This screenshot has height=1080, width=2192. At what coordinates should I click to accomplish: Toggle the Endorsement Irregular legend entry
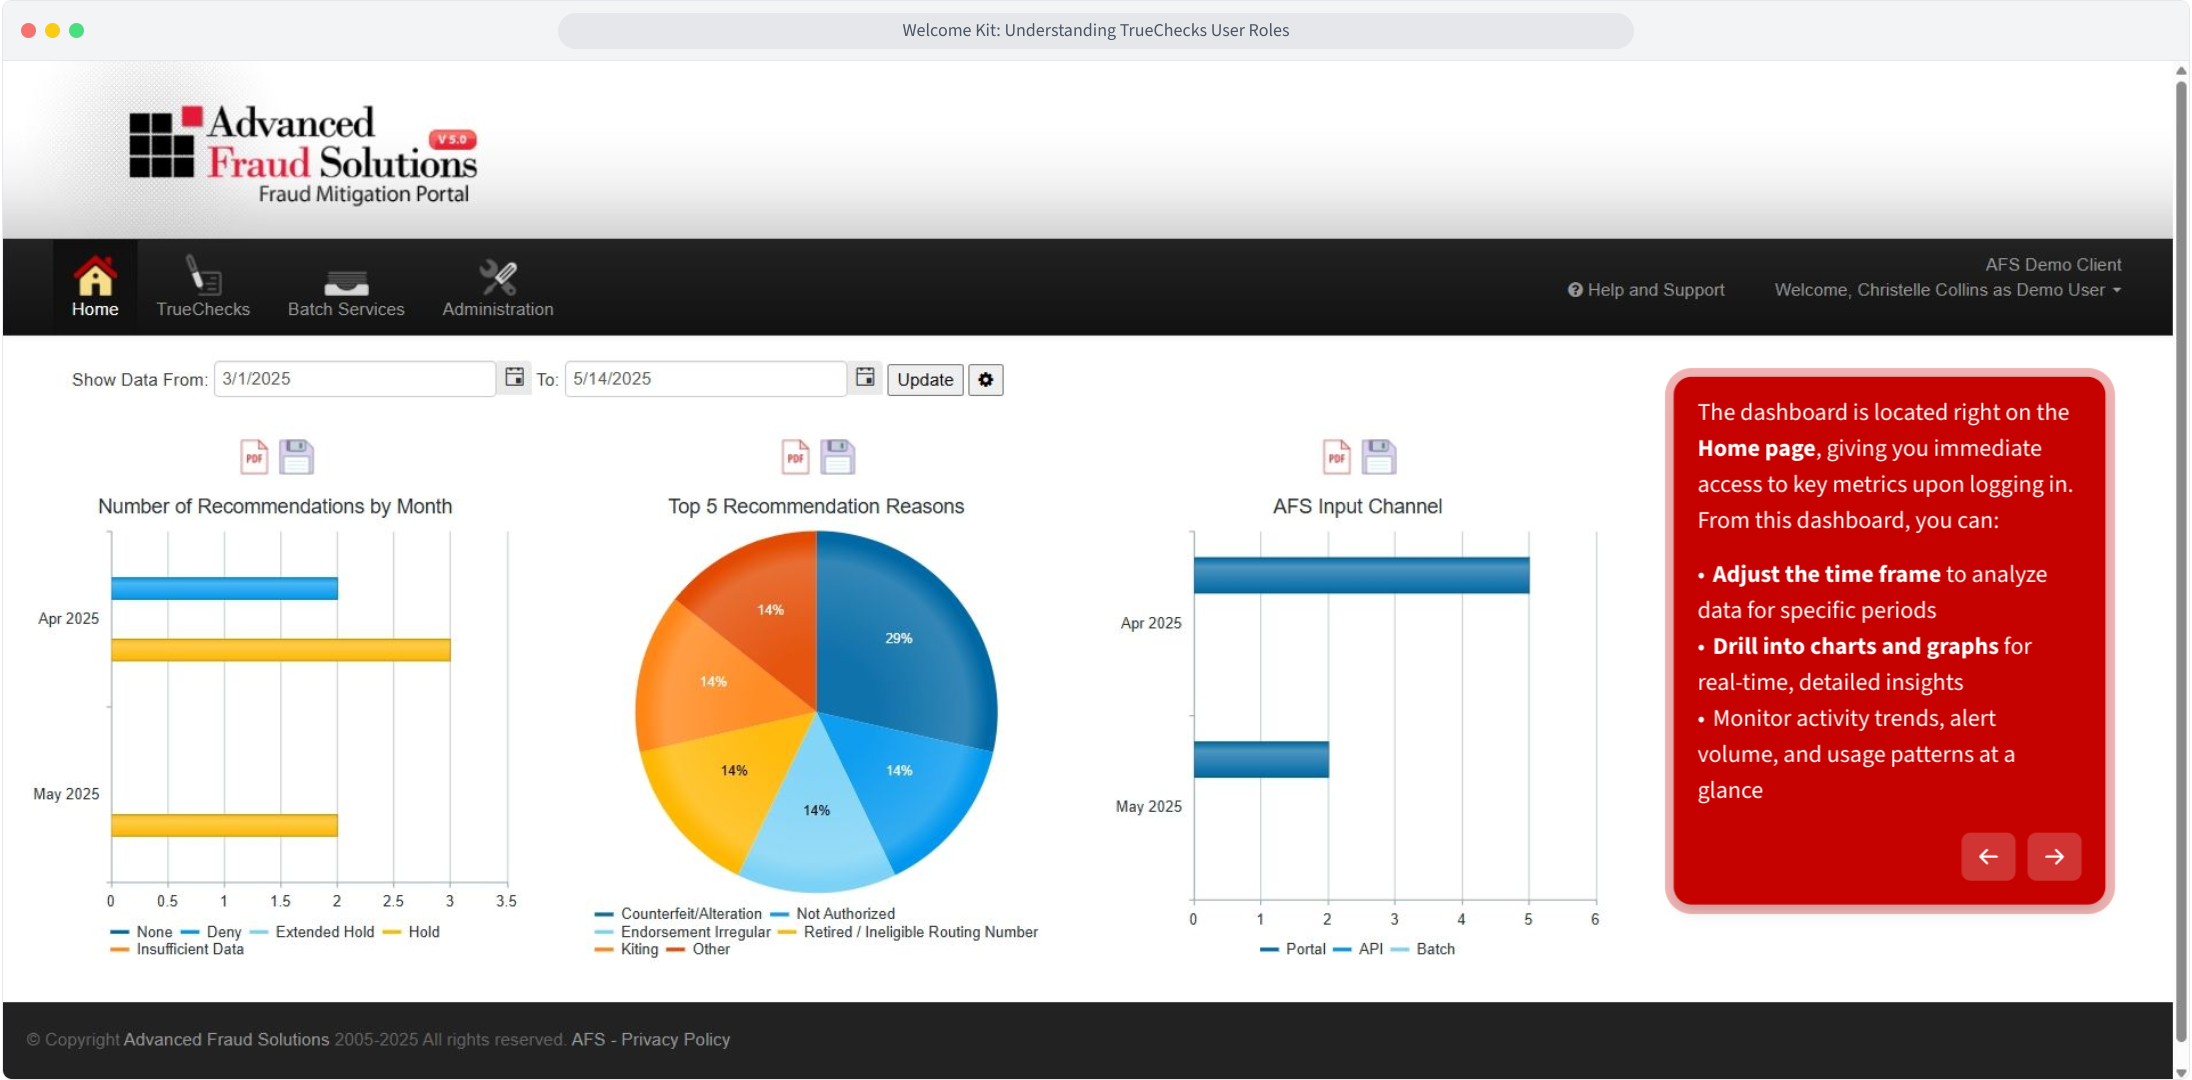click(x=684, y=932)
